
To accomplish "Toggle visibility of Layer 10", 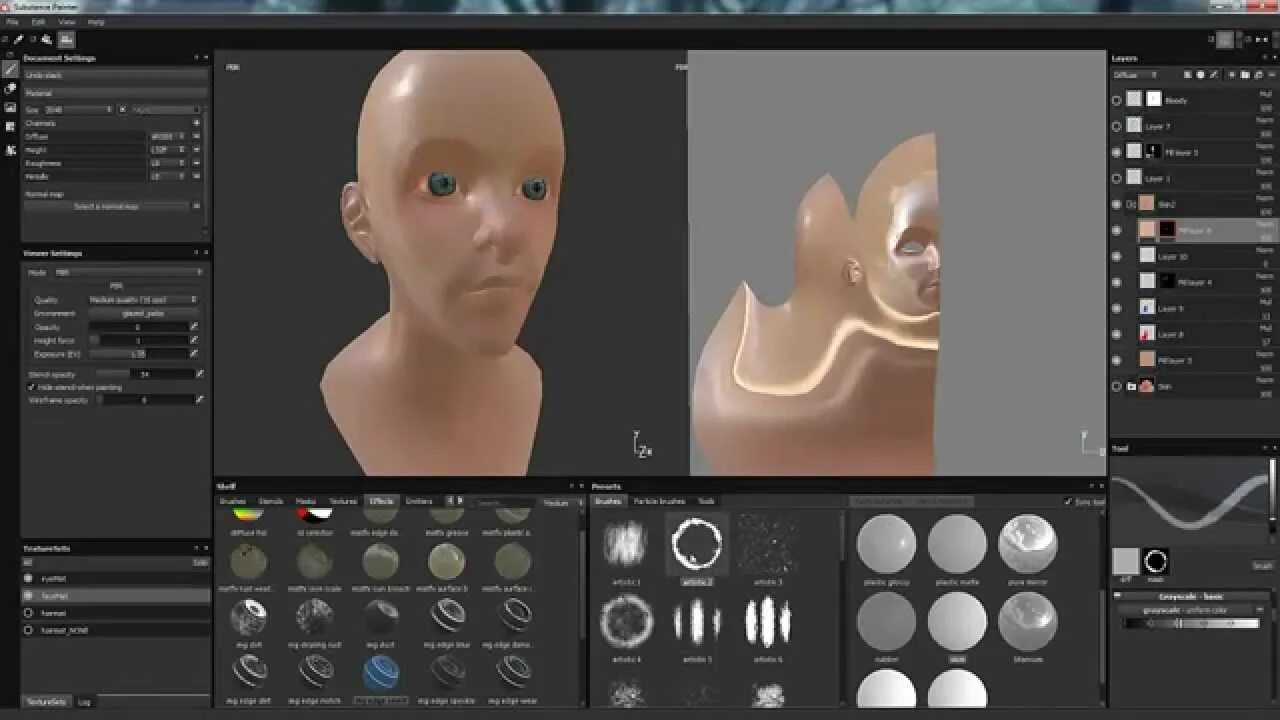I will (1117, 256).
